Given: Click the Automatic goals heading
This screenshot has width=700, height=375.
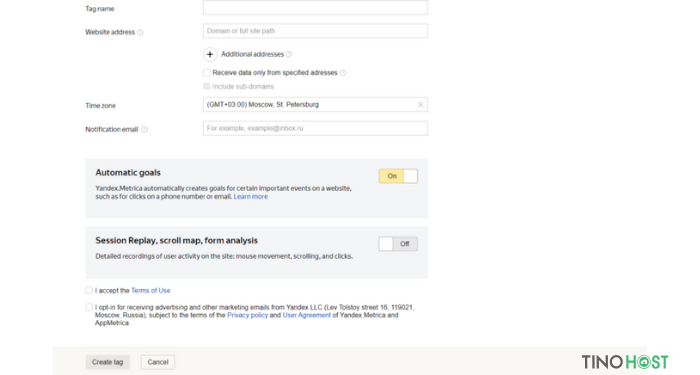Looking at the screenshot, I should [x=128, y=173].
